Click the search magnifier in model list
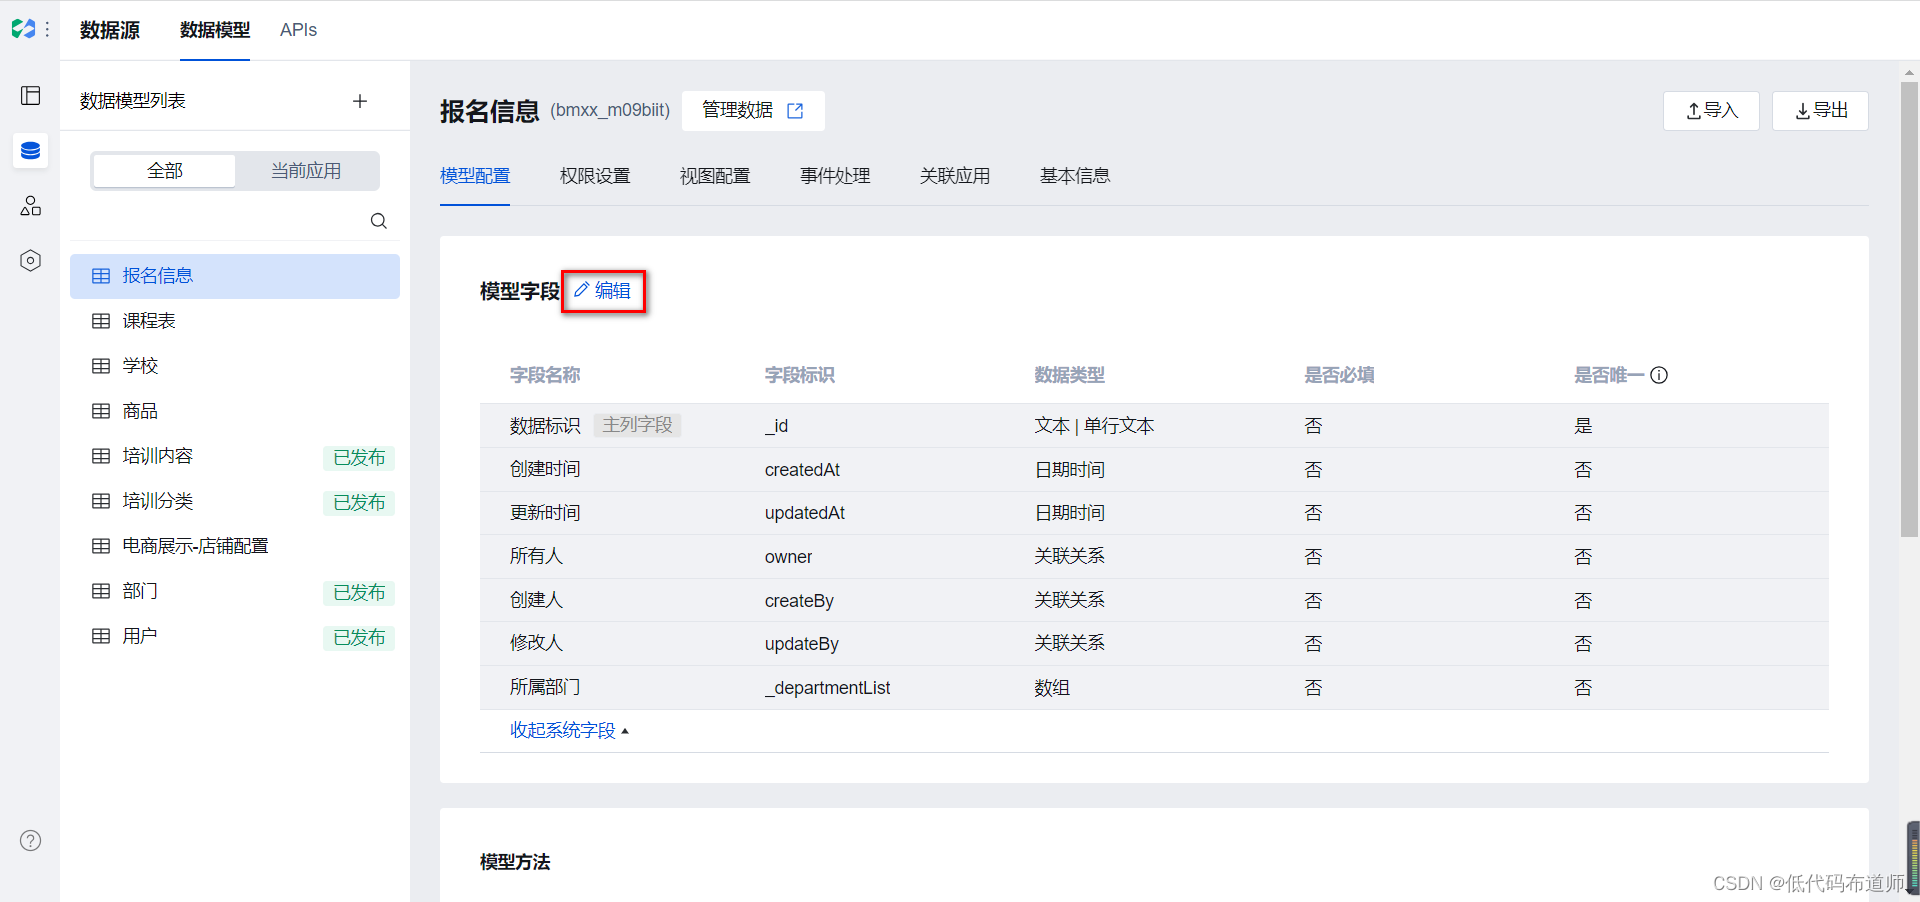Screen dimensions: 1920x902 379,221
